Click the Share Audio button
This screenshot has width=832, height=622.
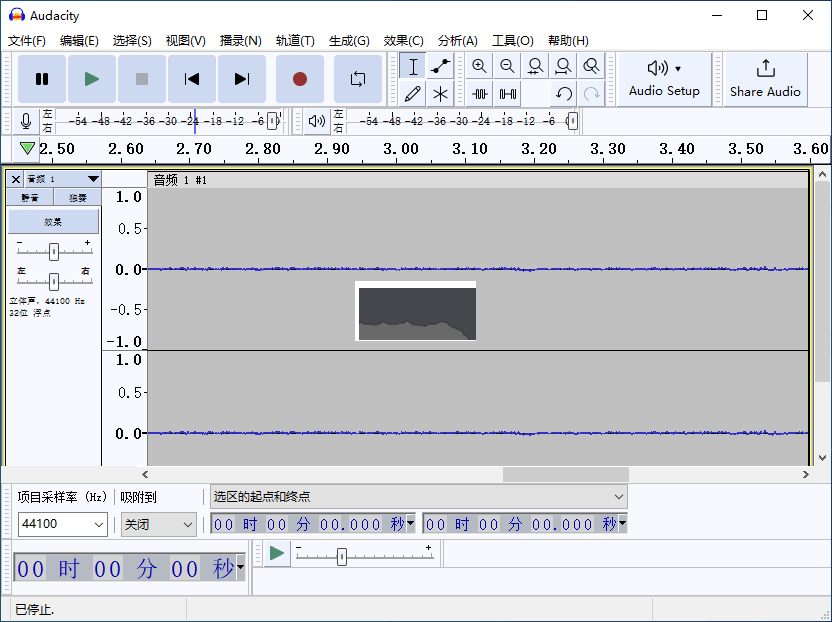click(x=764, y=79)
